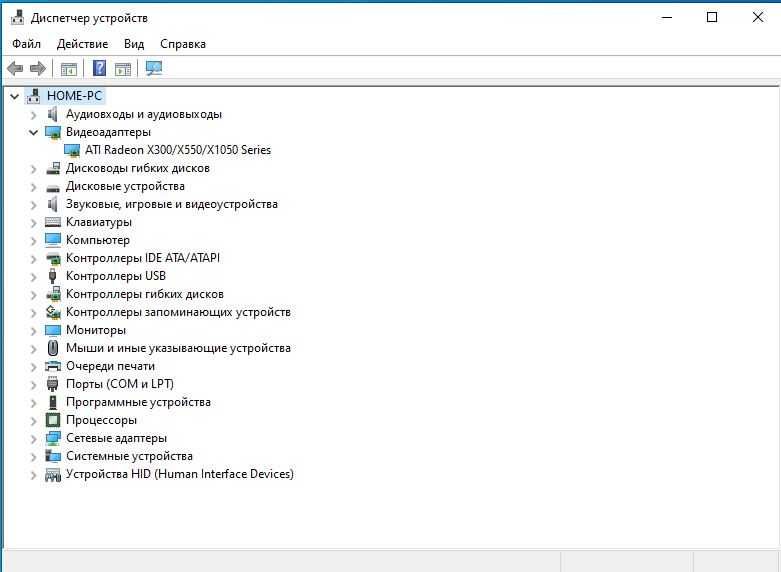Click the Процессоры chip icon
781x572 pixels.
[x=53, y=420]
